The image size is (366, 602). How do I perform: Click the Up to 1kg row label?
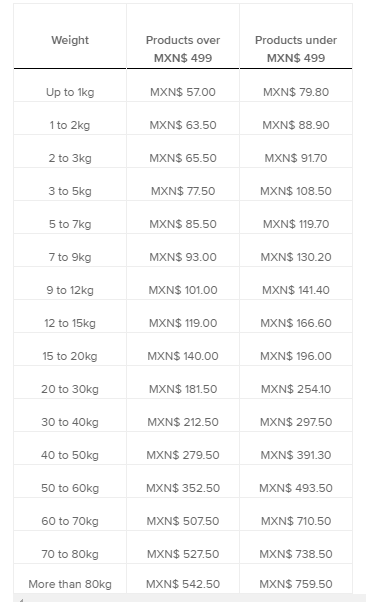(70, 92)
